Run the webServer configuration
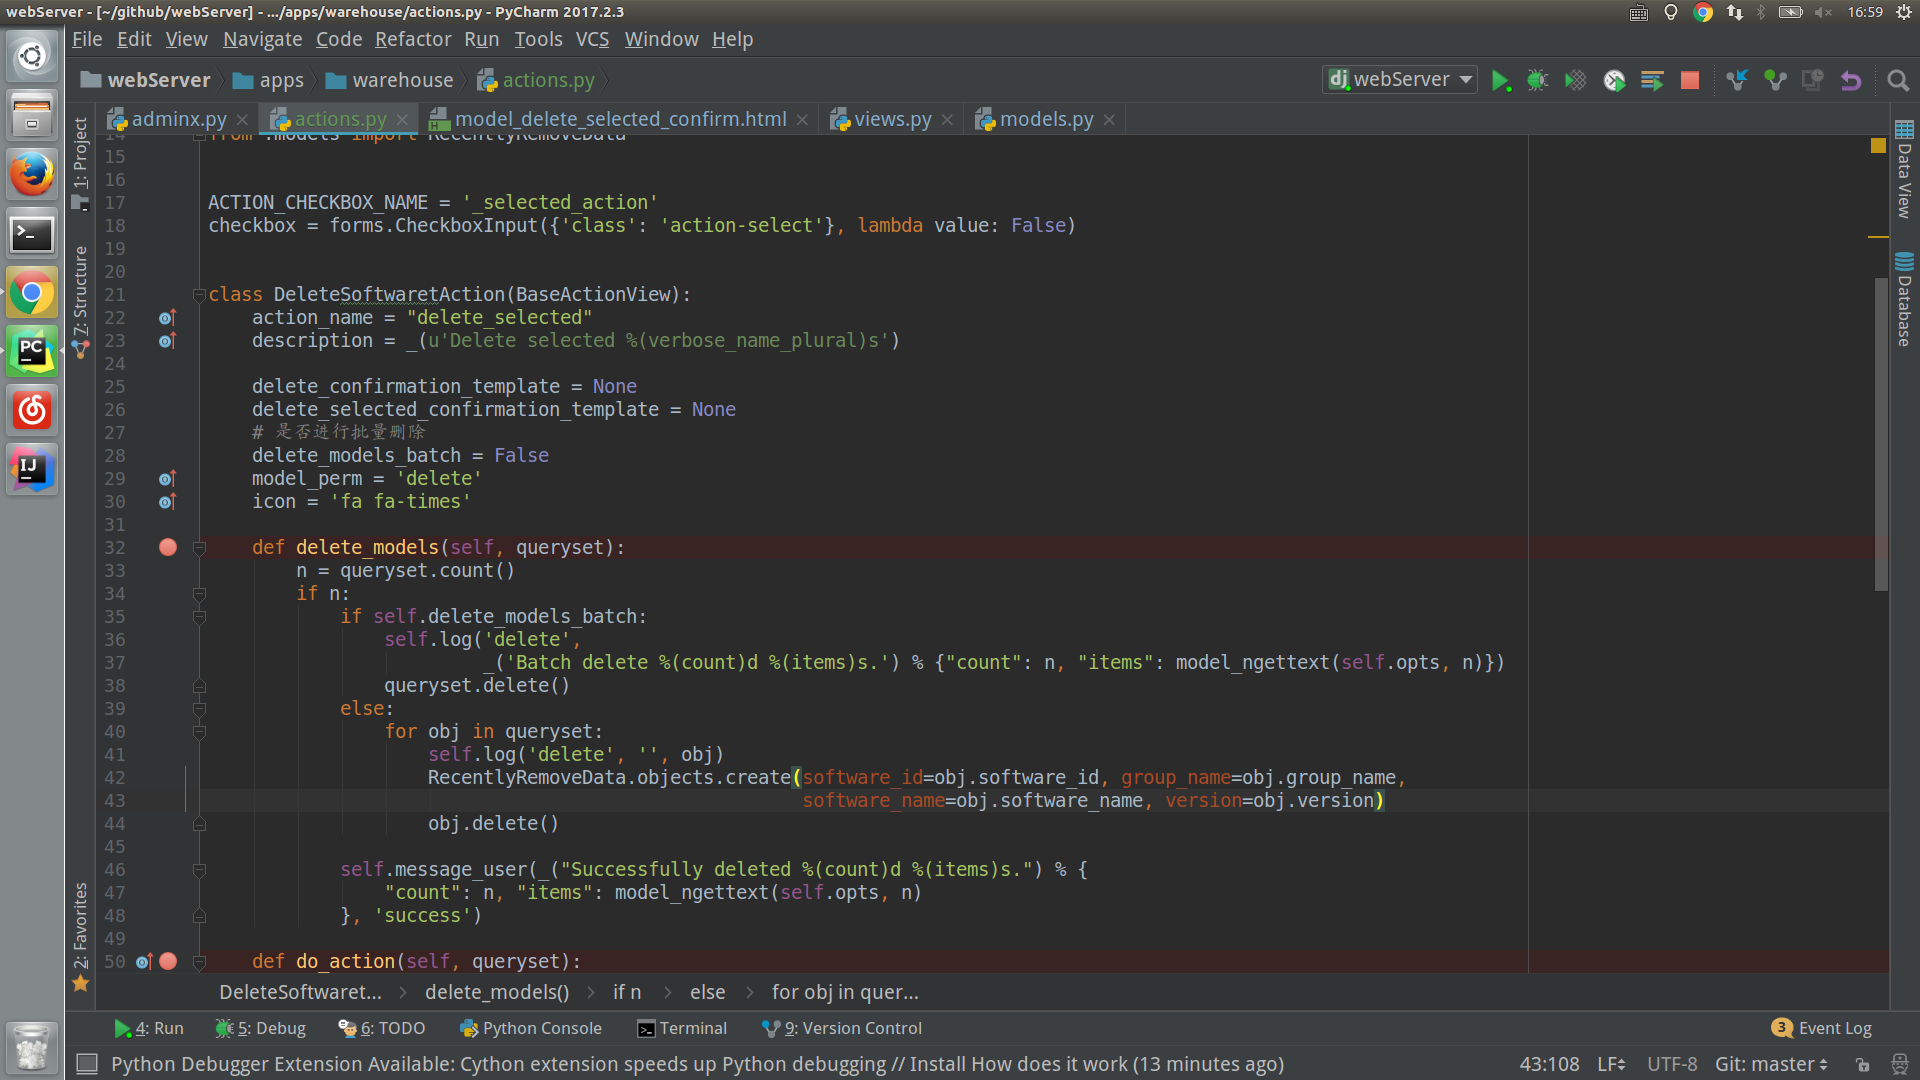 1501,80
